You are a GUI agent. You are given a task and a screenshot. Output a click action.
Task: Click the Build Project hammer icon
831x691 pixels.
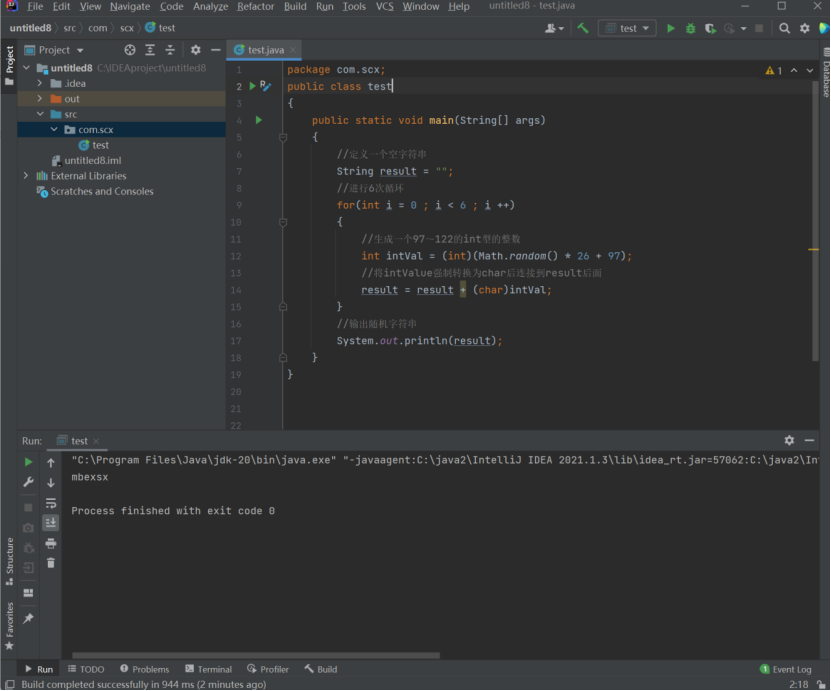coord(583,29)
